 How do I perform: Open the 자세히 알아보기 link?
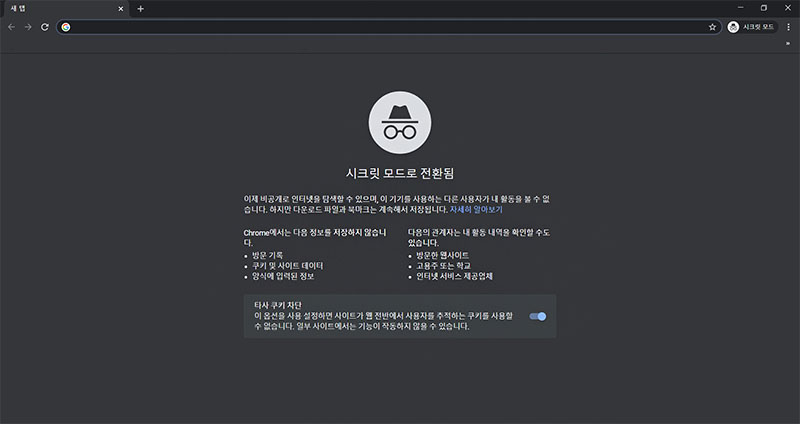point(476,210)
